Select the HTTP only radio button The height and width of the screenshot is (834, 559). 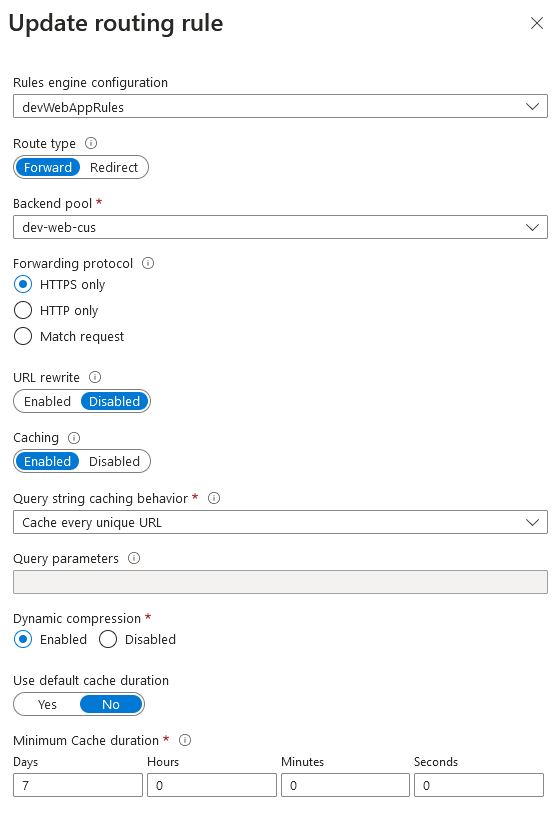point(23,310)
